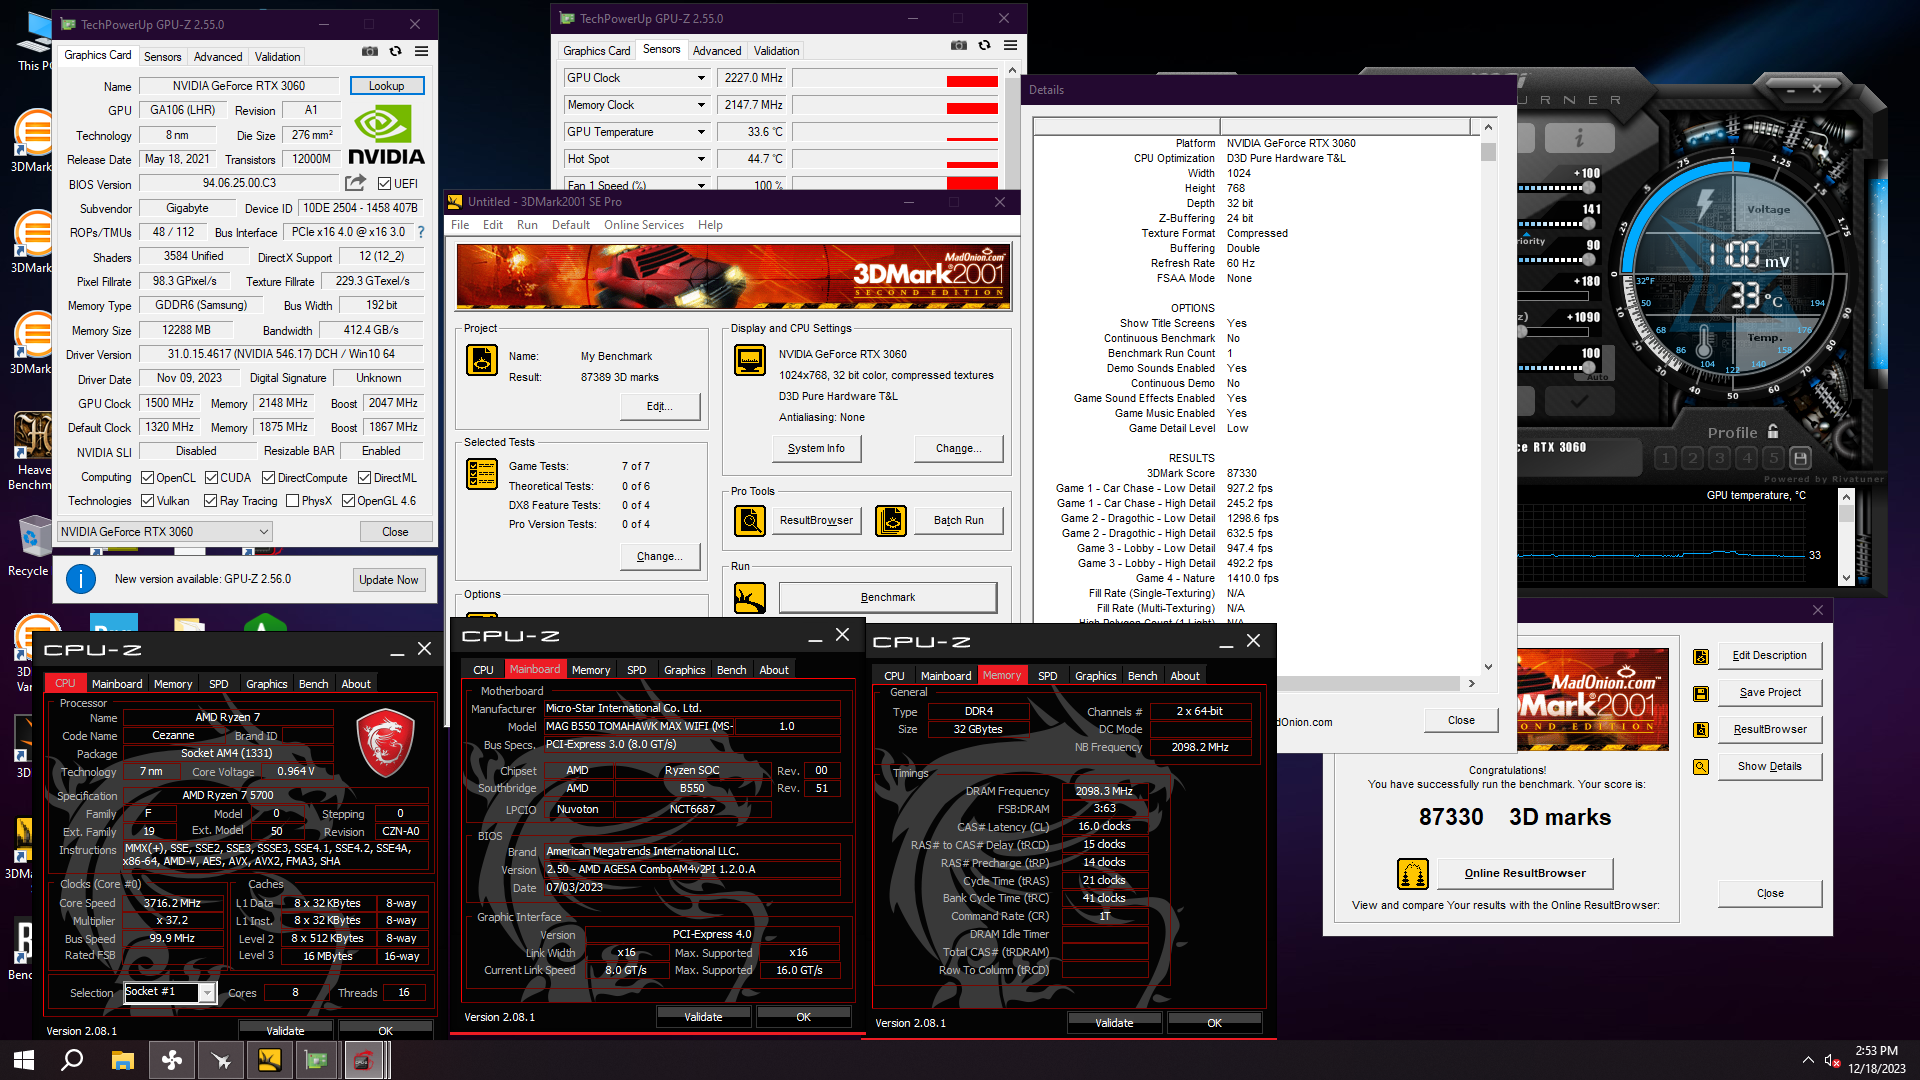
Task: Click the Lookup button in GPU-Z
Action: click(387, 86)
